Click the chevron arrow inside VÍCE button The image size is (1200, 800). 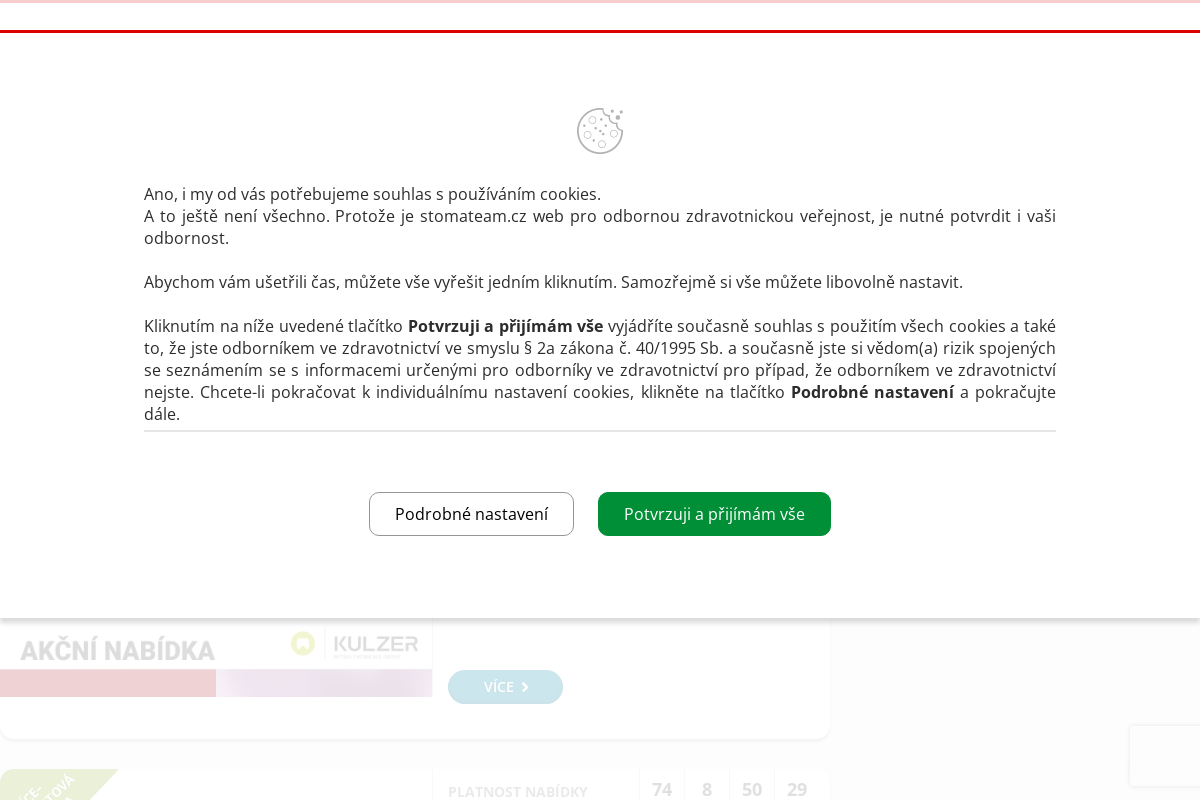click(525, 687)
